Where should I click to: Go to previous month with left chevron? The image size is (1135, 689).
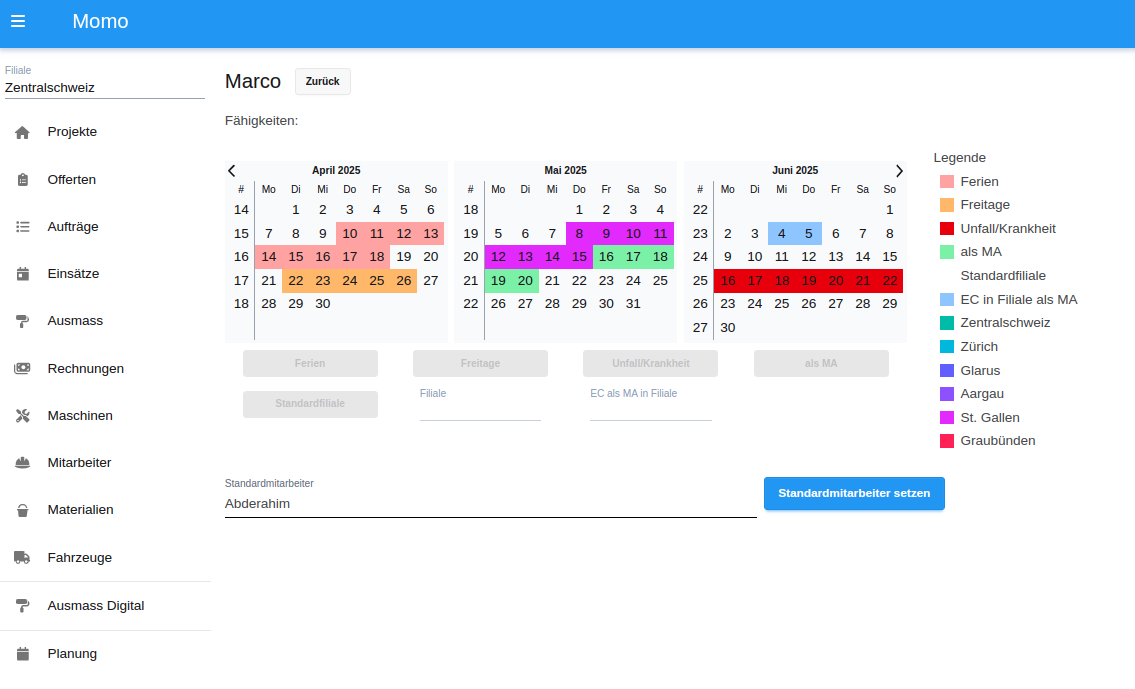(232, 171)
